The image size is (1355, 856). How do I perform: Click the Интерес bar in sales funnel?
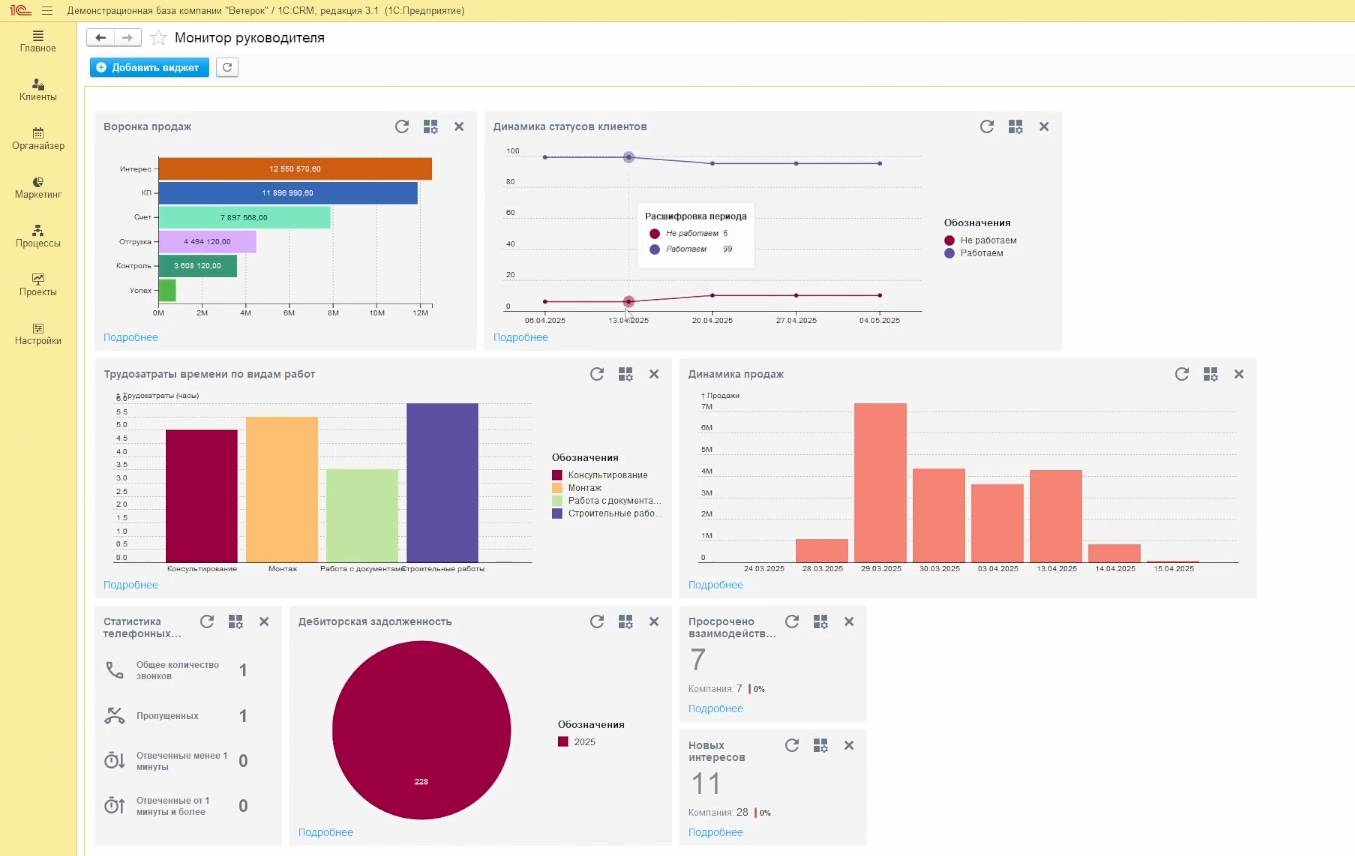coord(294,169)
